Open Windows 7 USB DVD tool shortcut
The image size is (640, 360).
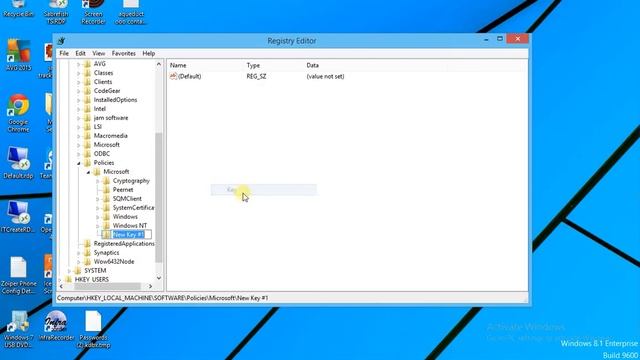pyautogui.click(x=18, y=329)
